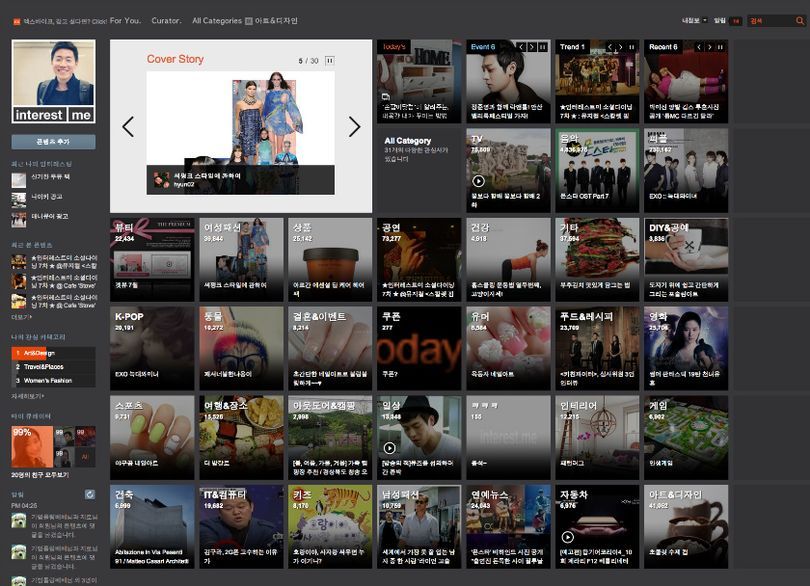Screen dimensions: 810x586
Task: Show next item in Event 6 tile
Action: (532, 47)
